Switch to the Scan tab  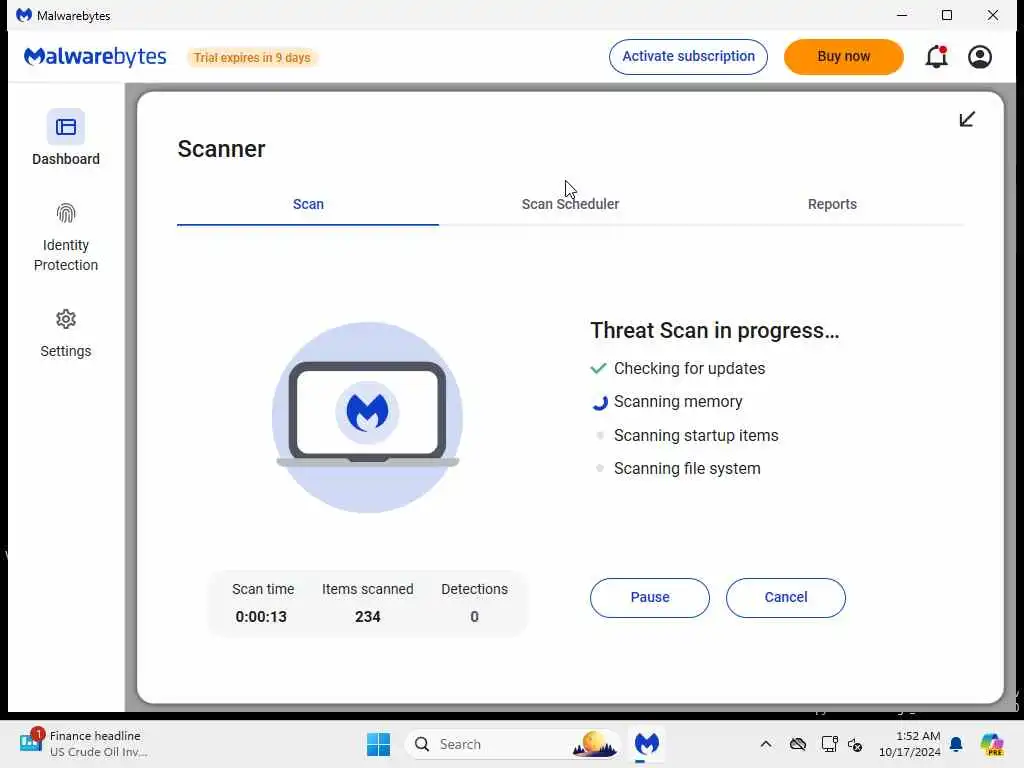point(308,204)
